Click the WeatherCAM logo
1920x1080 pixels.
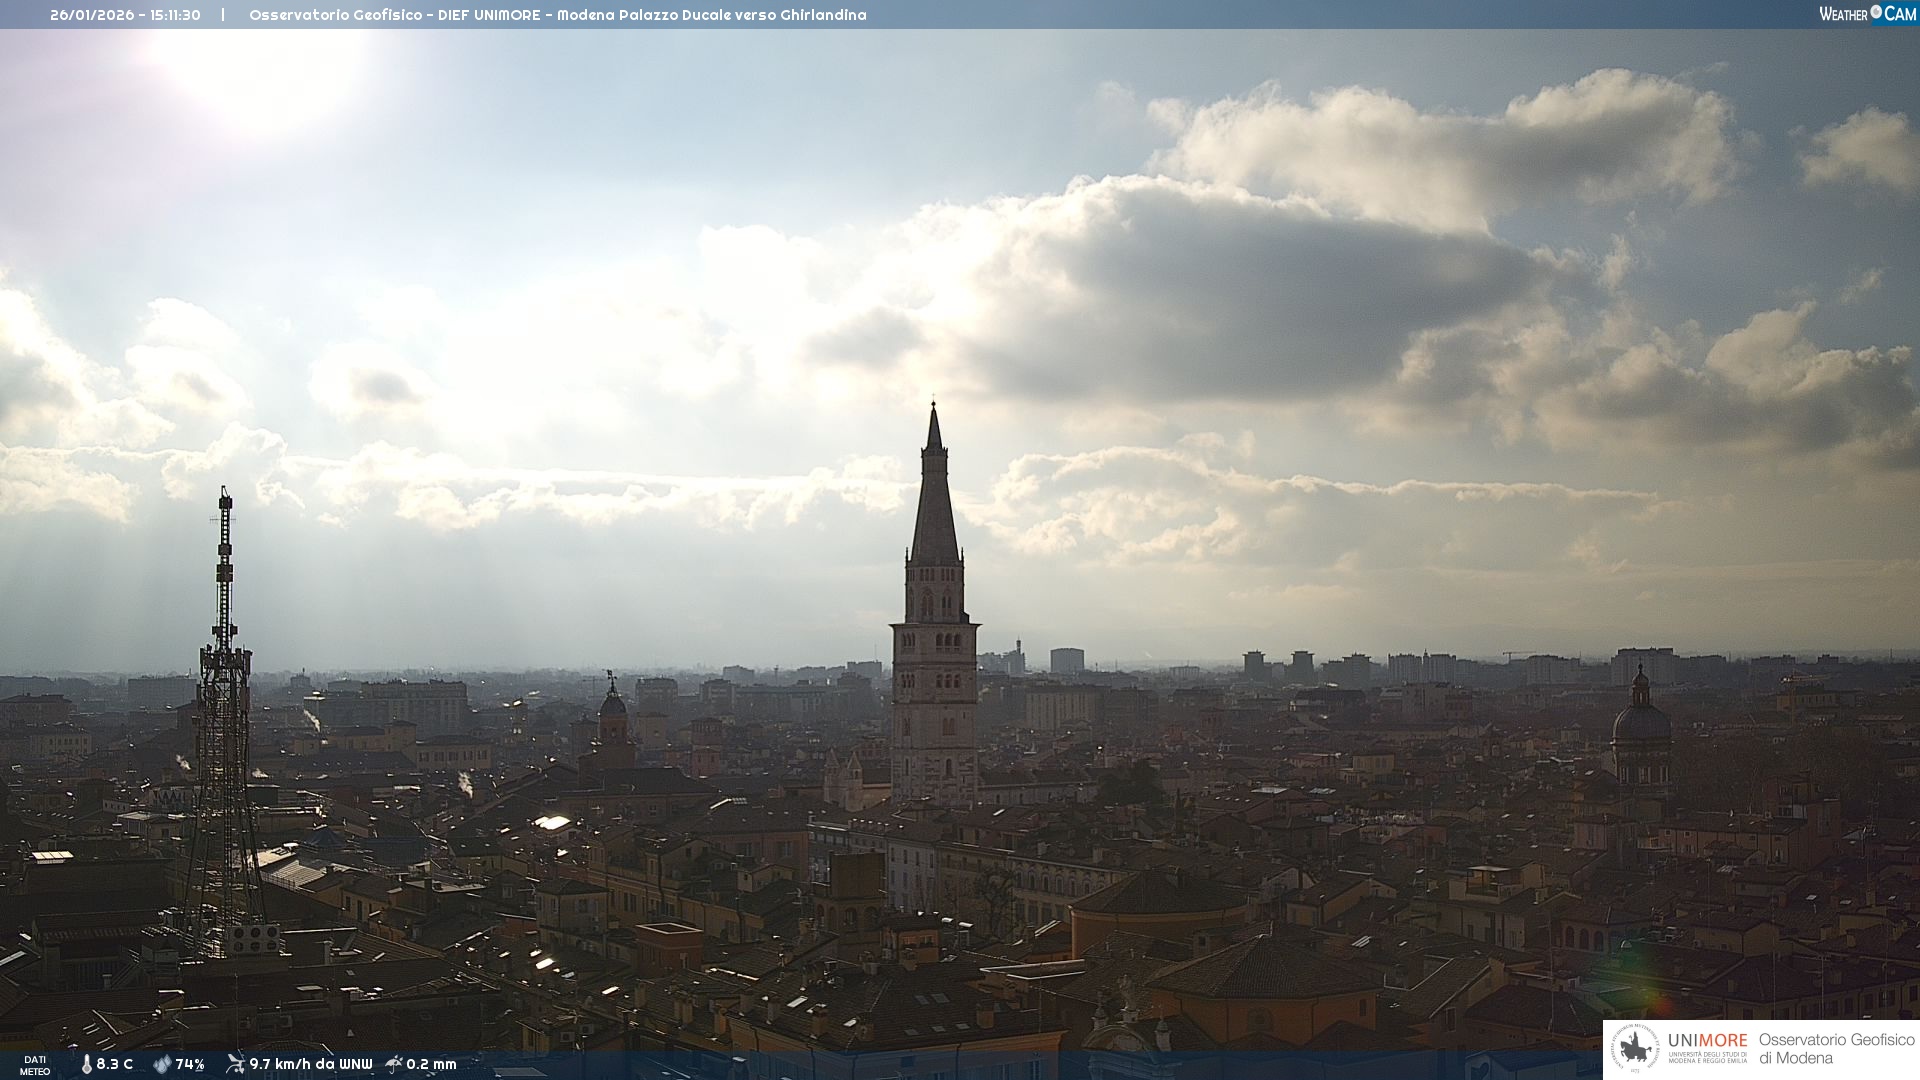click(x=1867, y=14)
